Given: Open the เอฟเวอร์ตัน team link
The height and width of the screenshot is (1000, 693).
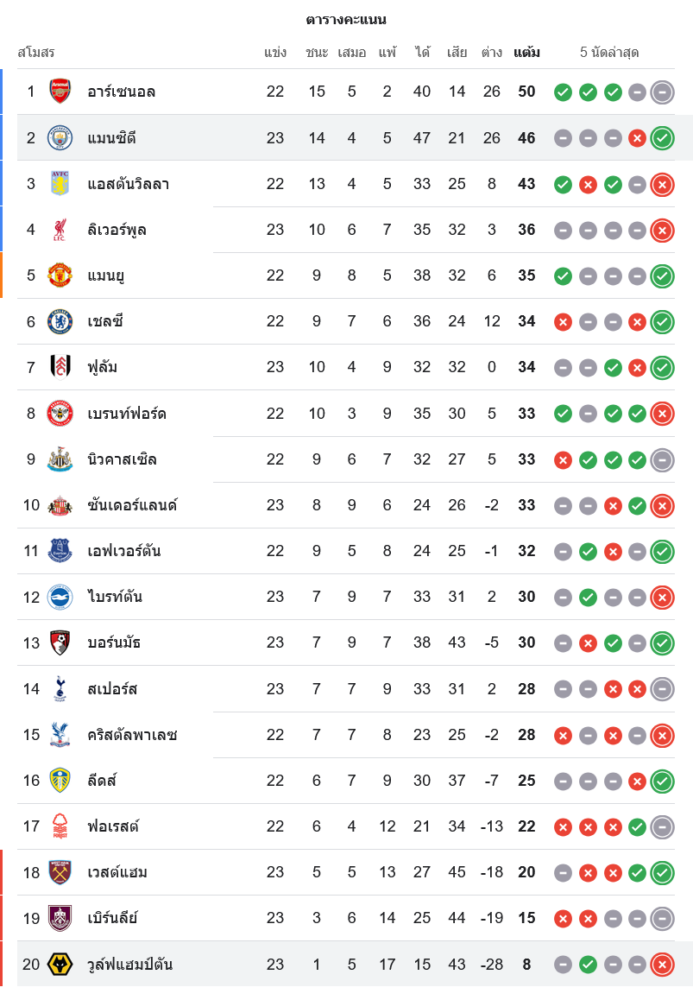Looking at the screenshot, I should coord(123,551).
